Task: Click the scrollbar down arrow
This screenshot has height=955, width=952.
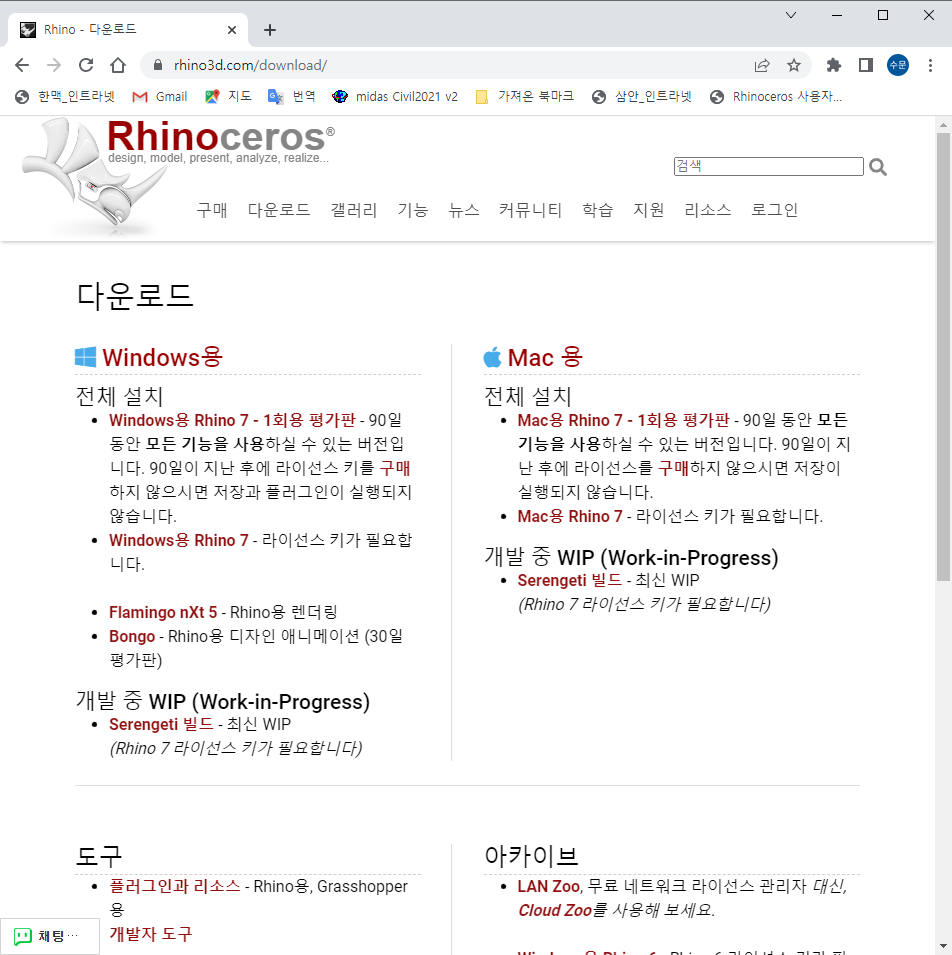Action: (943, 948)
